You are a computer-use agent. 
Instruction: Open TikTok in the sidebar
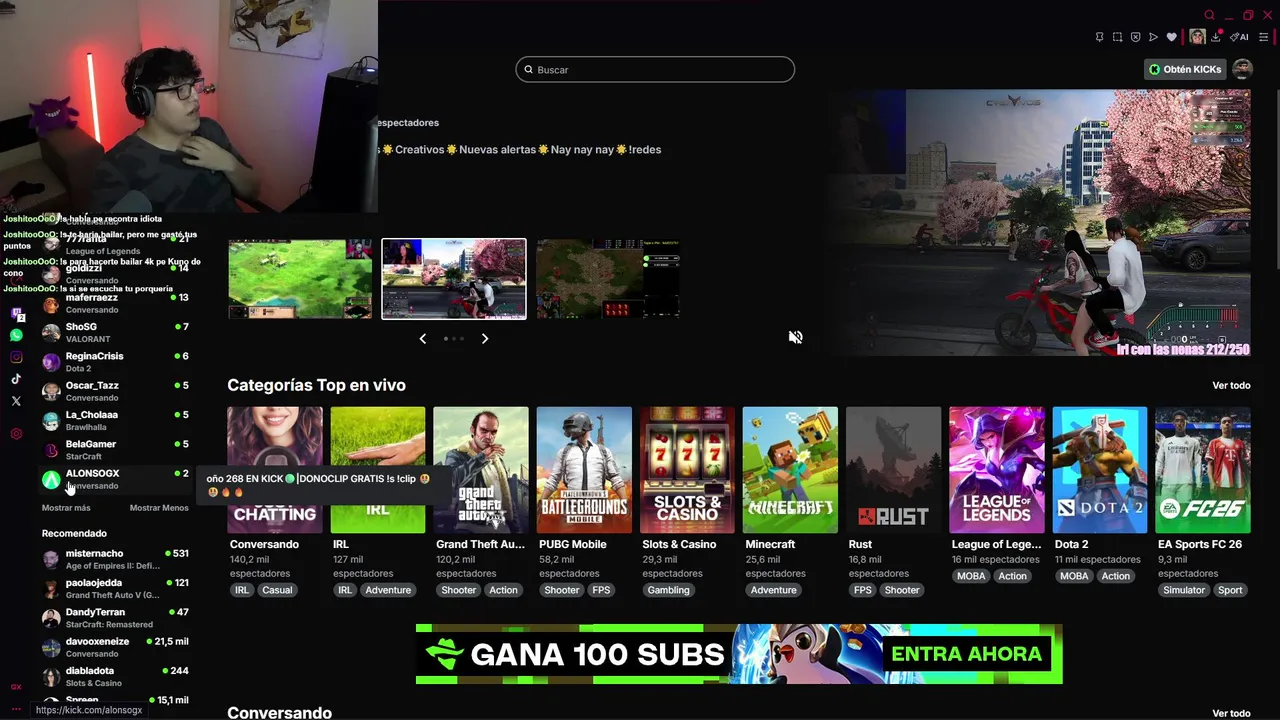16,379
